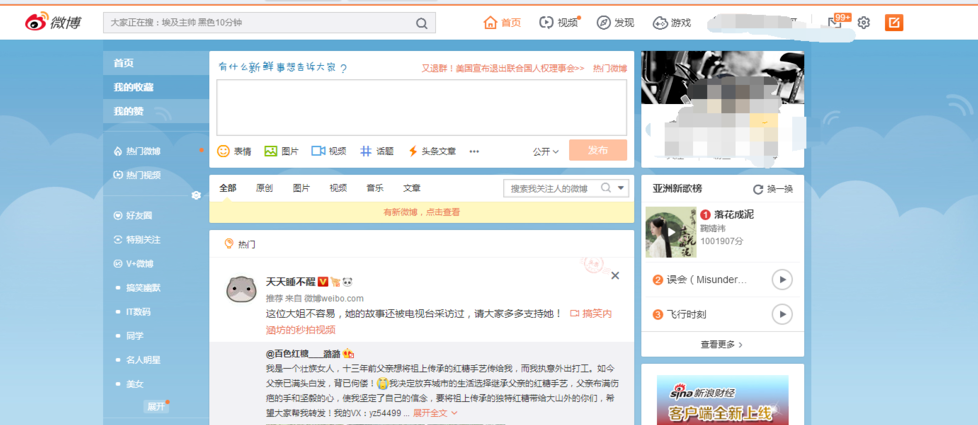See more songs via 查看更多
Image resolution: width=978 pixels, height=425 pixels.
click(722, 344)
